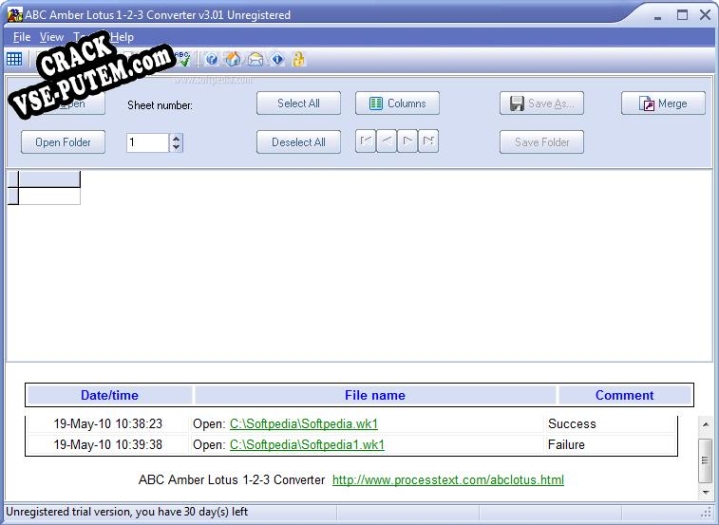Click the Save As... button

click(542, 103)
